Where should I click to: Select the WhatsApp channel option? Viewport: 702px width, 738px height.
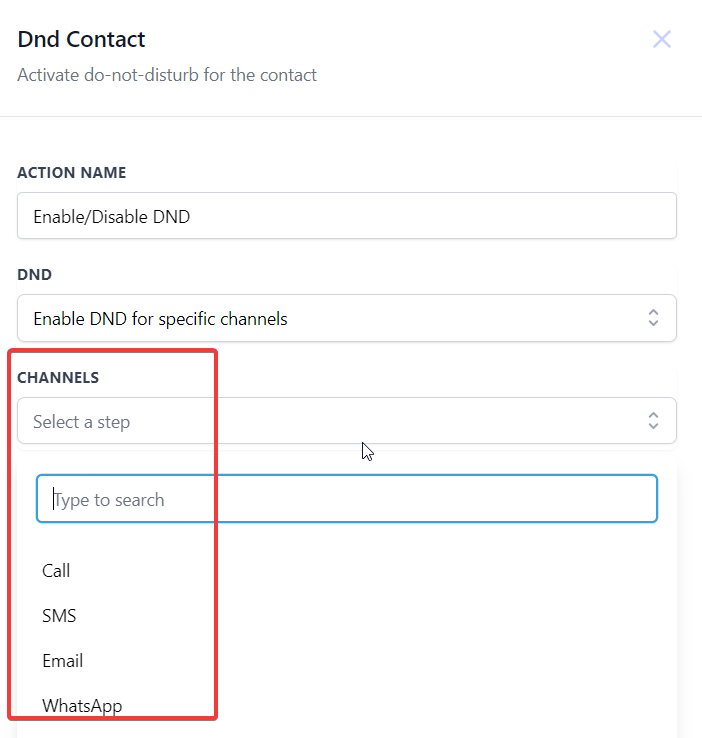coord(82,706)
